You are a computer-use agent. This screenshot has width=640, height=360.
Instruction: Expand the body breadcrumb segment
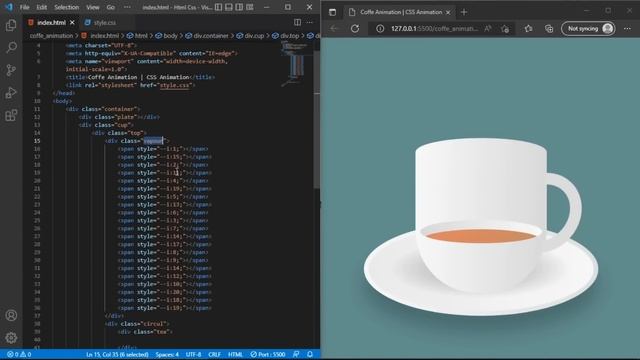click(x=167, y=36)
